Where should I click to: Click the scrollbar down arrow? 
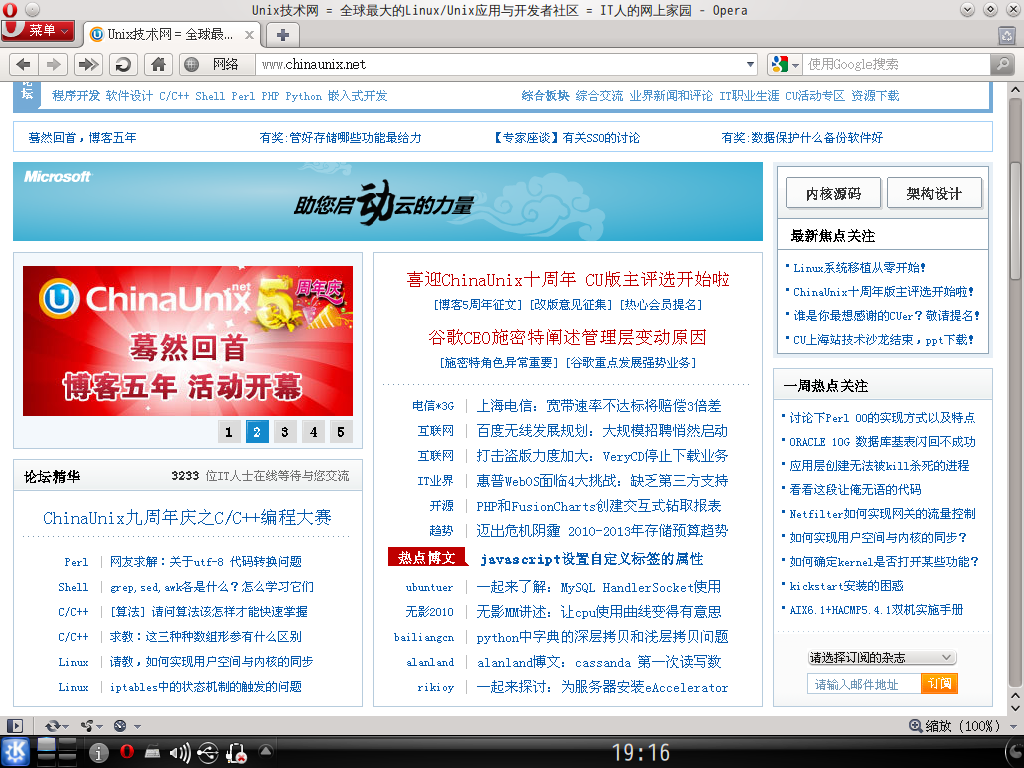click(x=1015, y=708)
